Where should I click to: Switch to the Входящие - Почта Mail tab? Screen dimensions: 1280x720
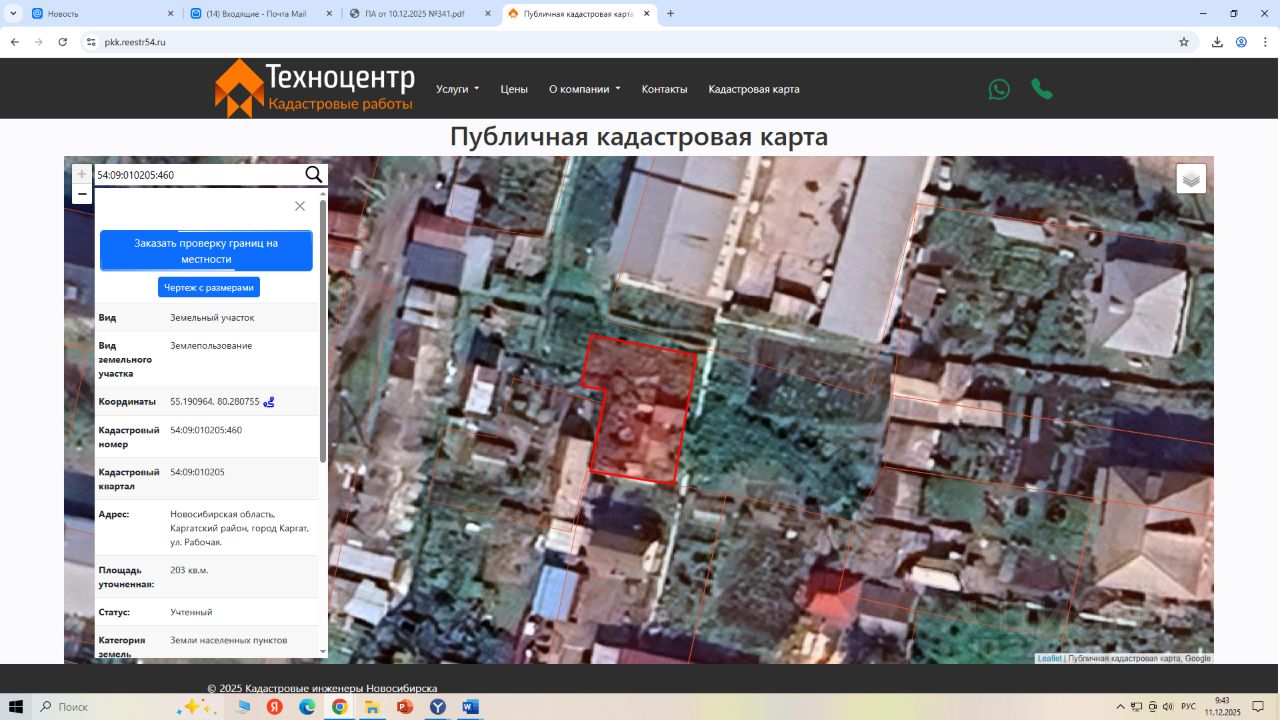coord(262,14)
